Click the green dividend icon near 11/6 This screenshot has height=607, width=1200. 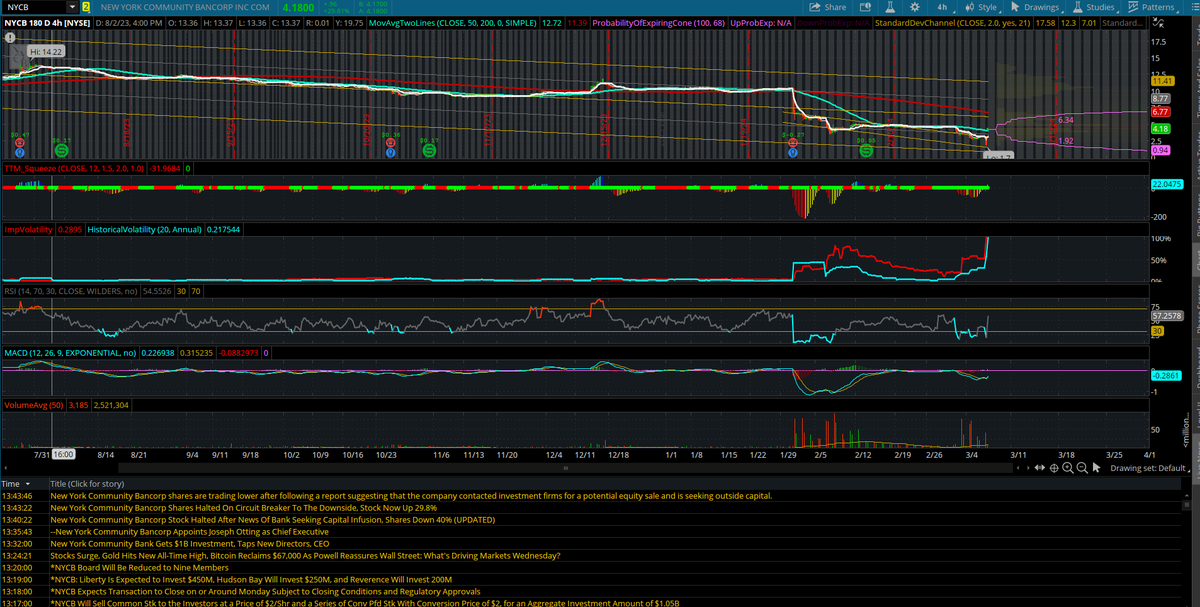click(430, 149)
